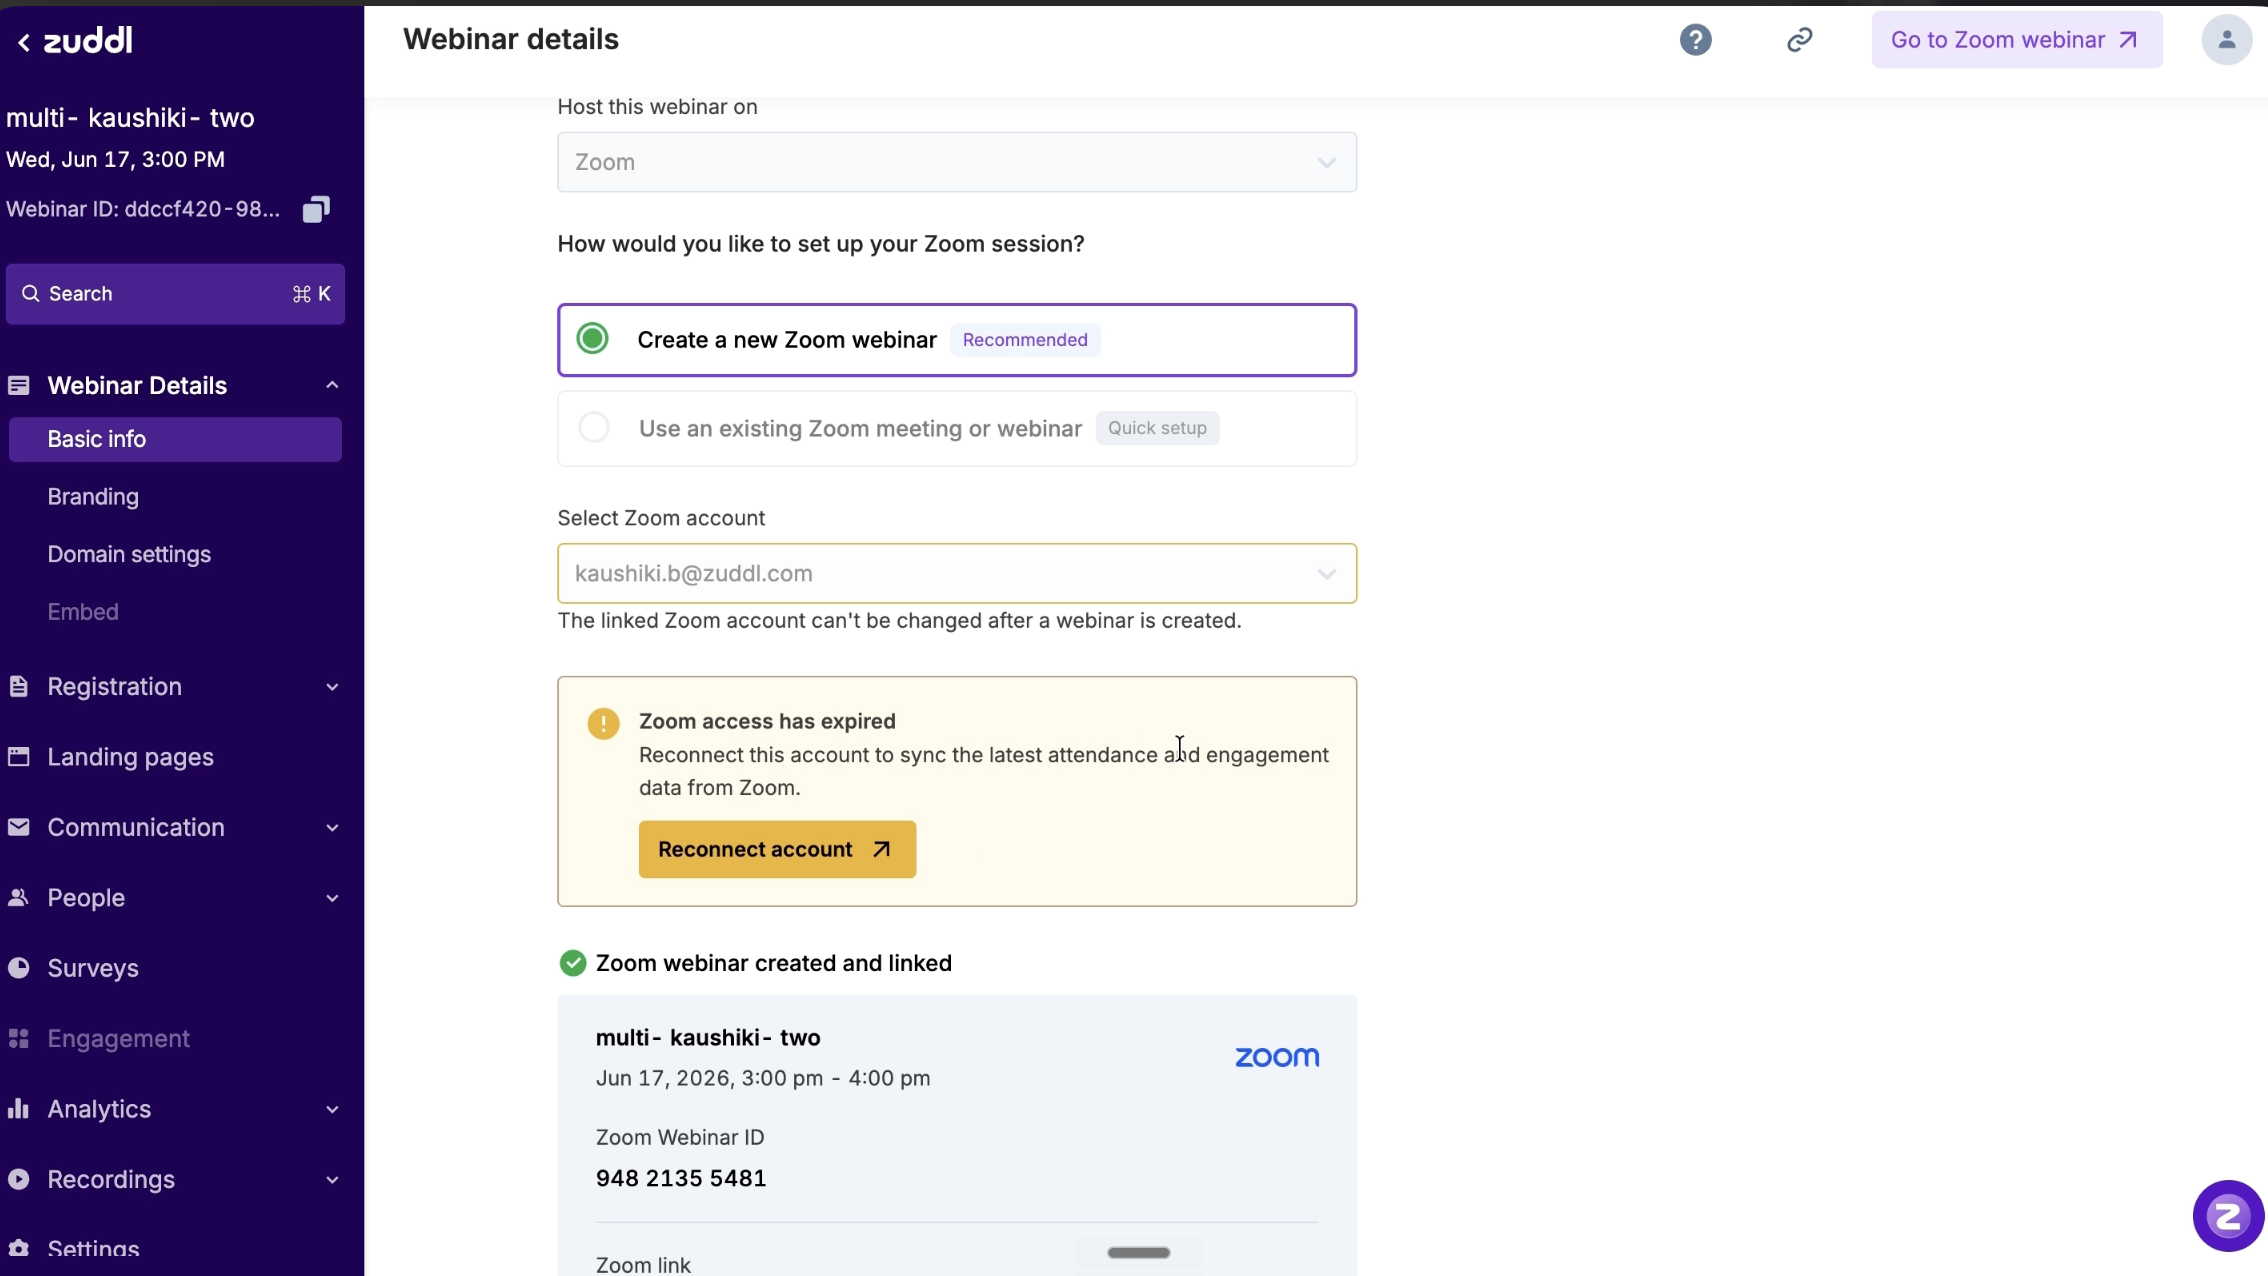
Task: Click the Quick setup badge
Action: pos(1157,428)
